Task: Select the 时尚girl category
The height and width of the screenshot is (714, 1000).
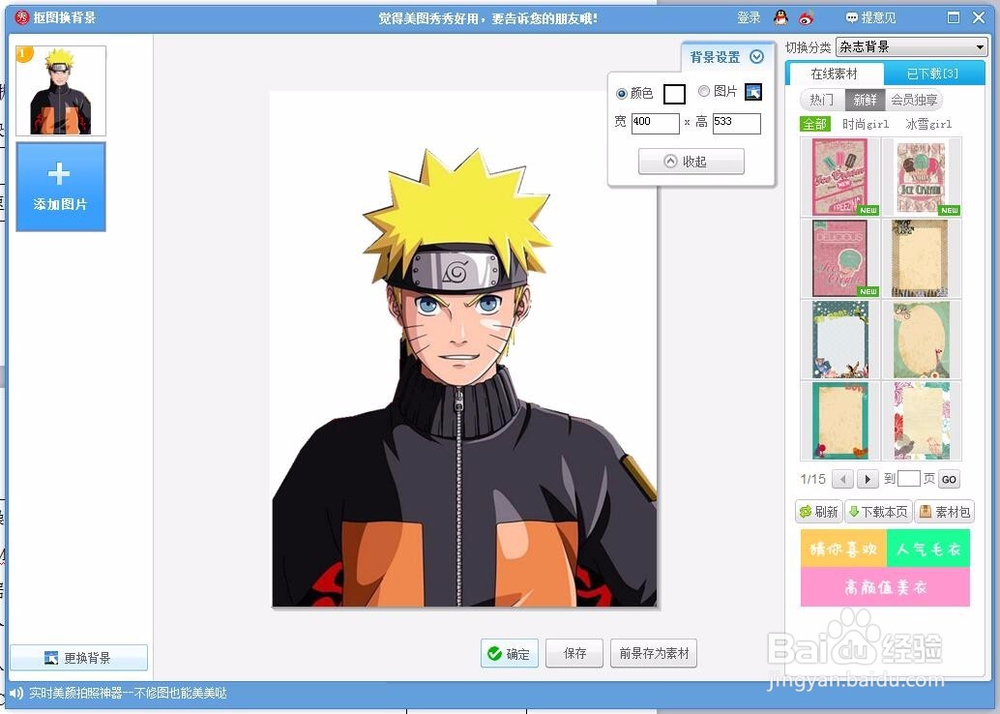Action: [865, 124]
